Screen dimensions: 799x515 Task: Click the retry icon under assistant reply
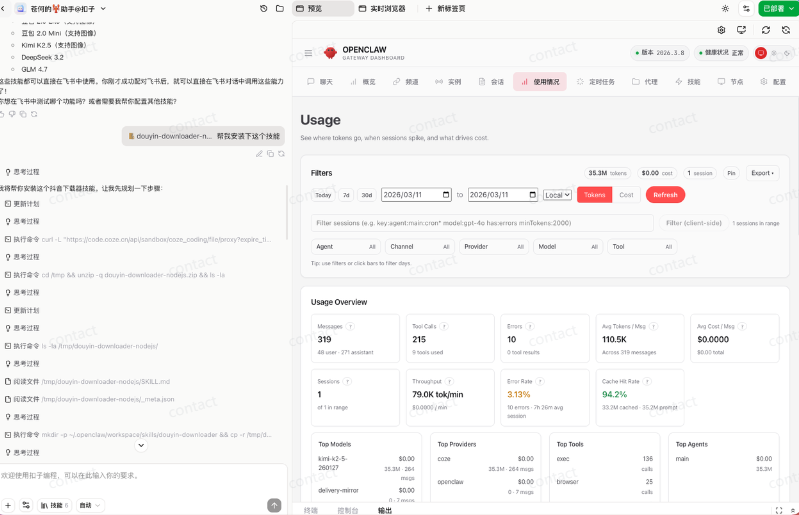[34, 114]
